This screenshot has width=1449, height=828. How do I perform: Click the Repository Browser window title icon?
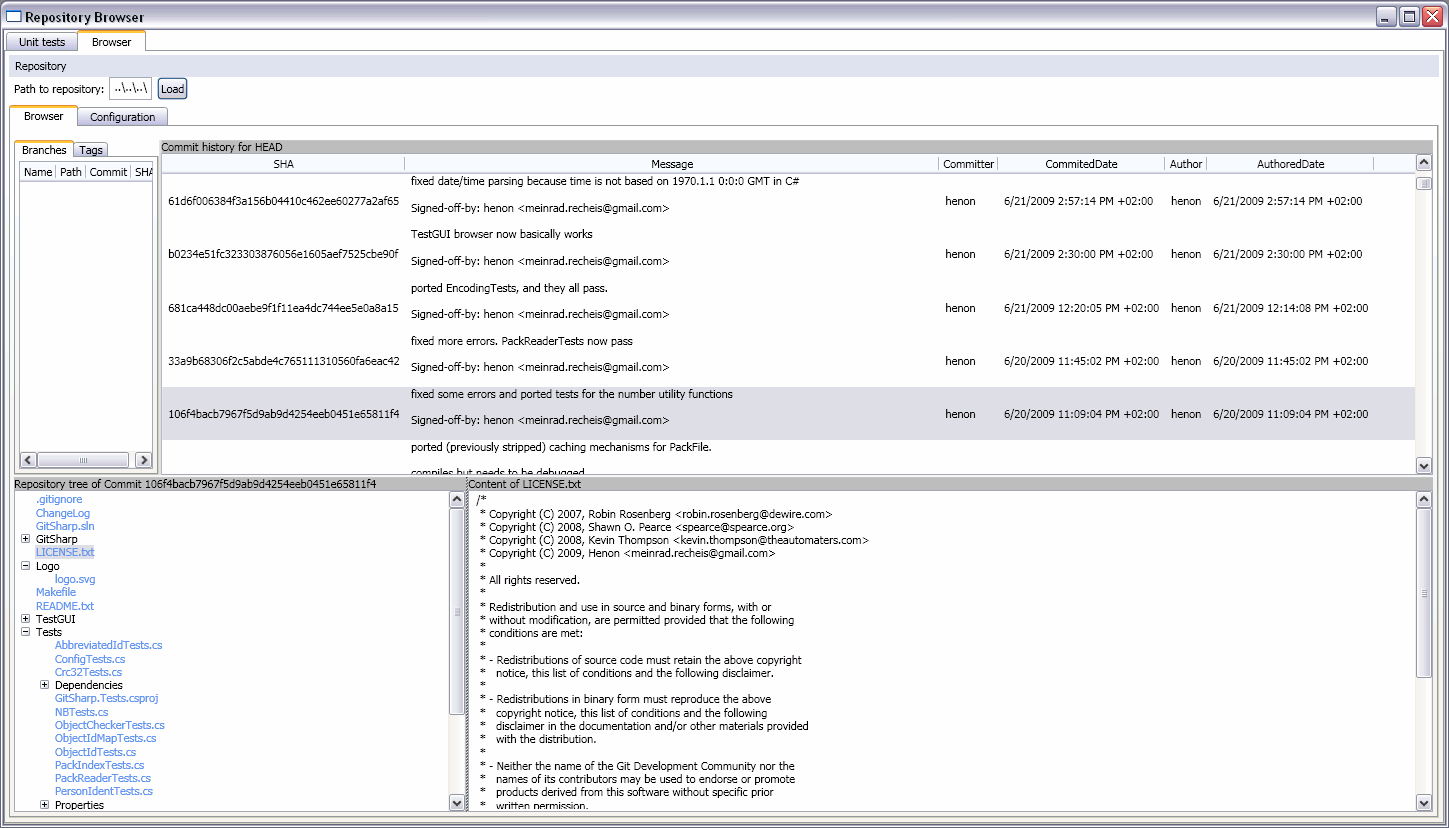pos(14,16)
